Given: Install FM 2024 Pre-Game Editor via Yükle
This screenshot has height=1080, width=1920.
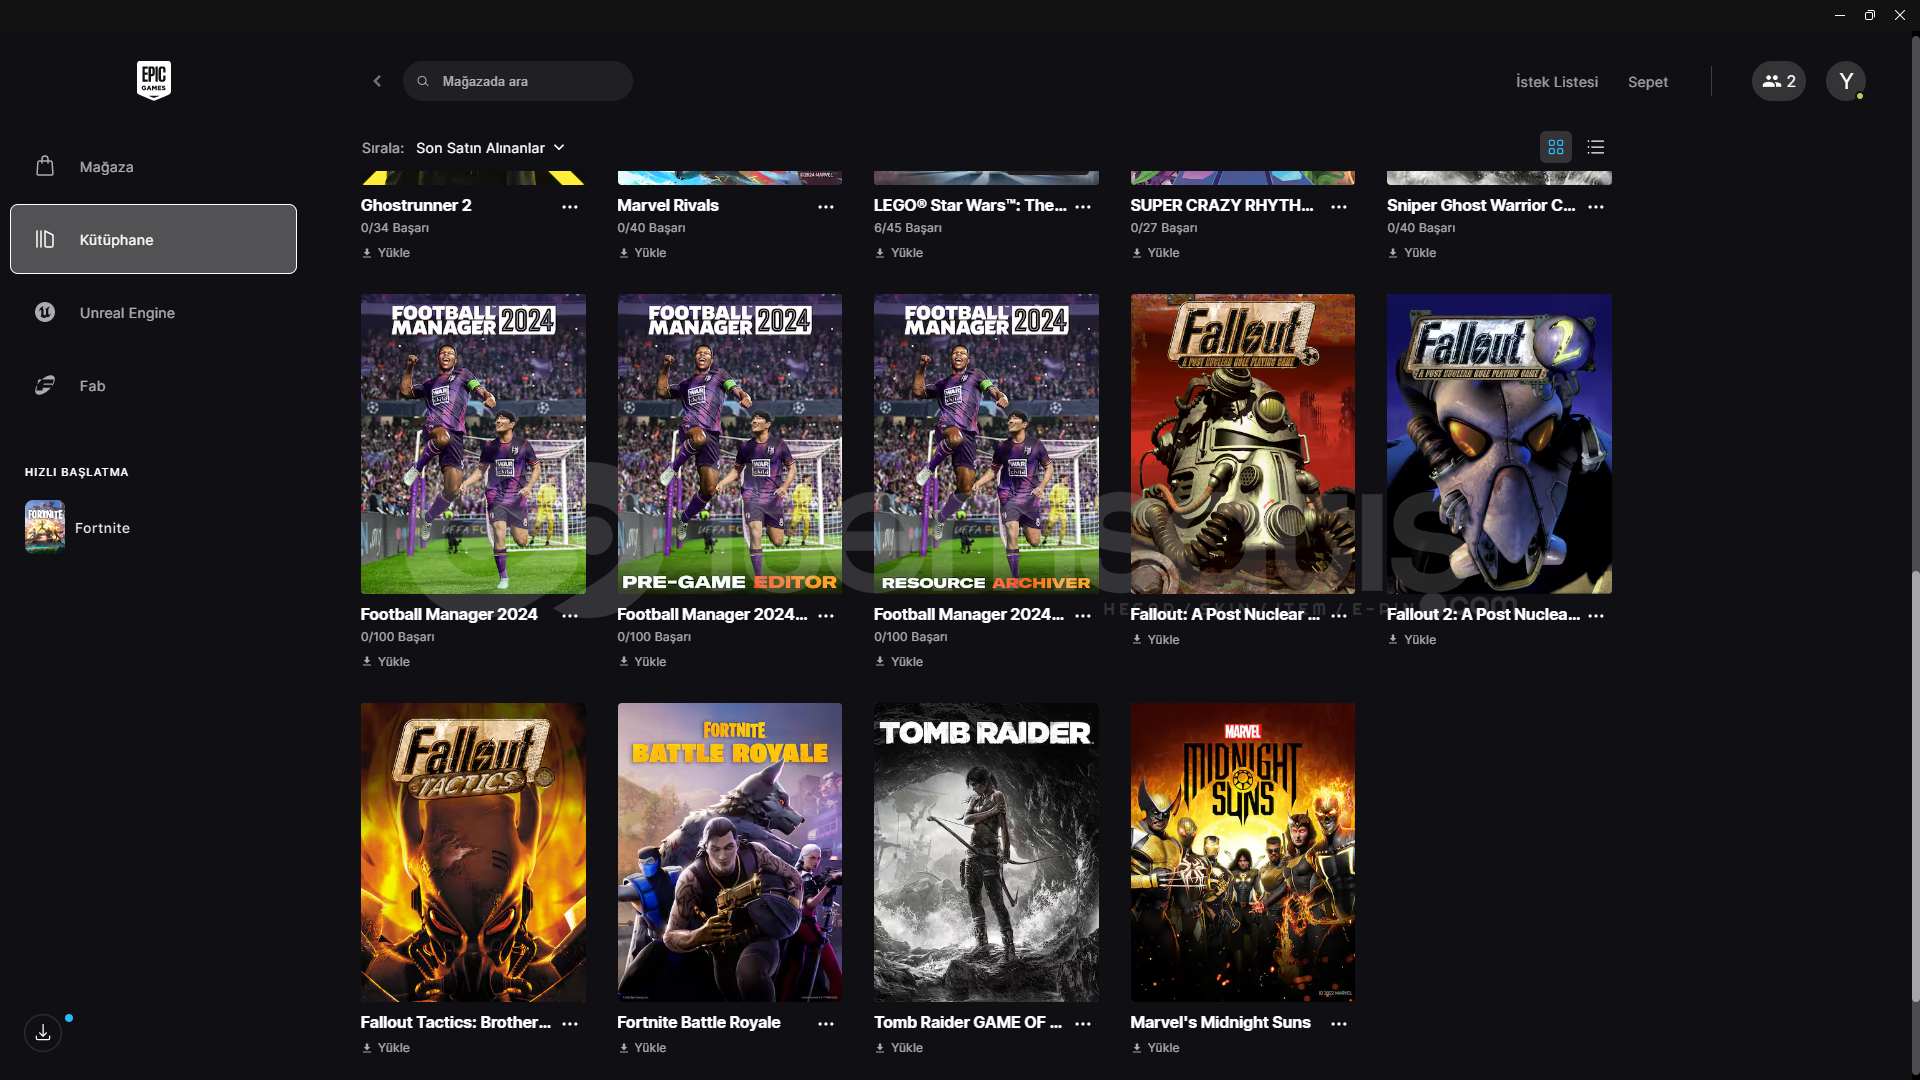Looking at the screenshot, I should click(642, 662).
